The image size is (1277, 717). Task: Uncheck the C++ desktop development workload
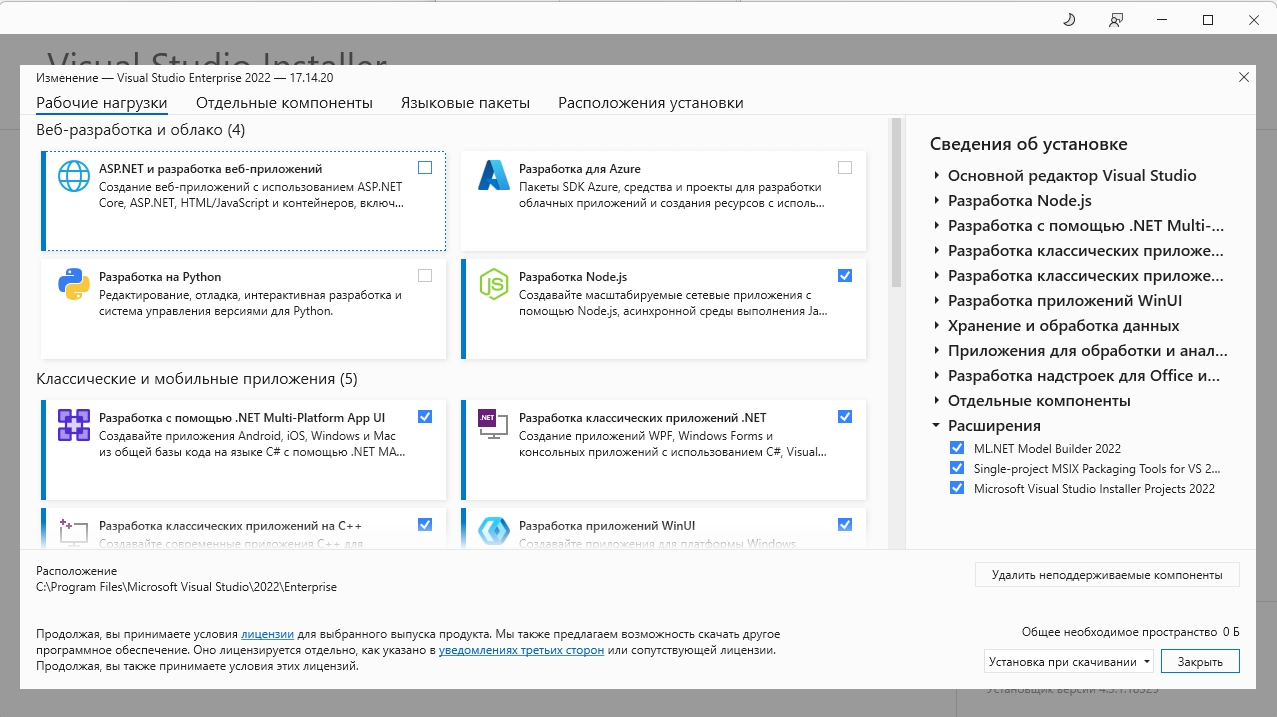point(425,525)
